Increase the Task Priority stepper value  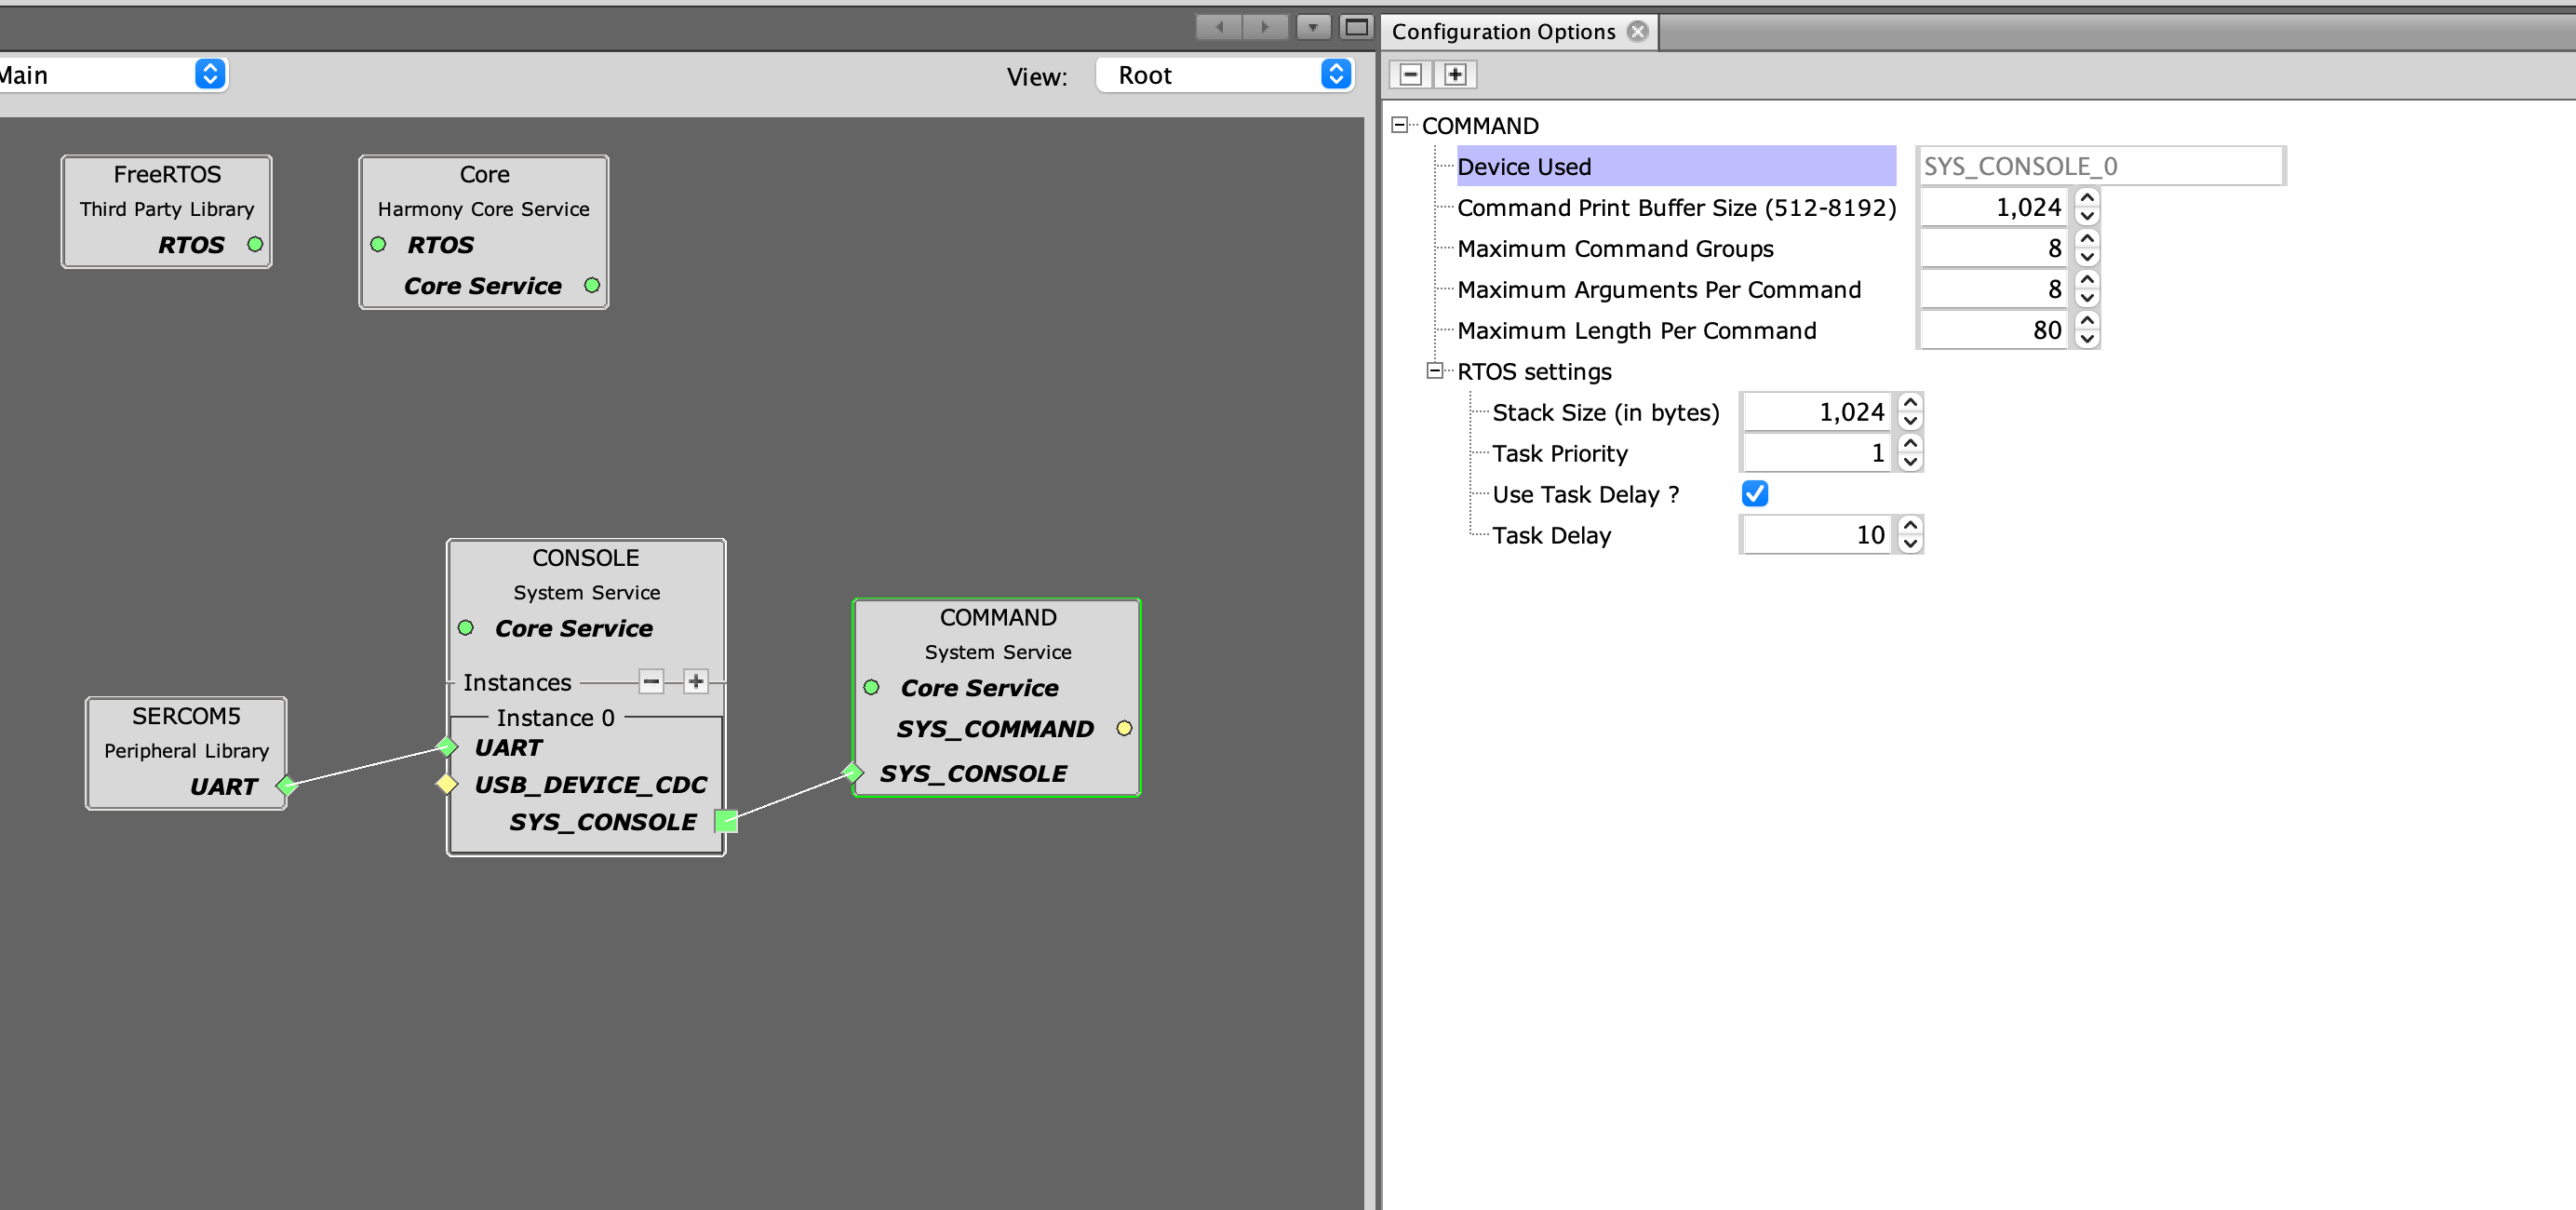click(x=1910, y=444)
